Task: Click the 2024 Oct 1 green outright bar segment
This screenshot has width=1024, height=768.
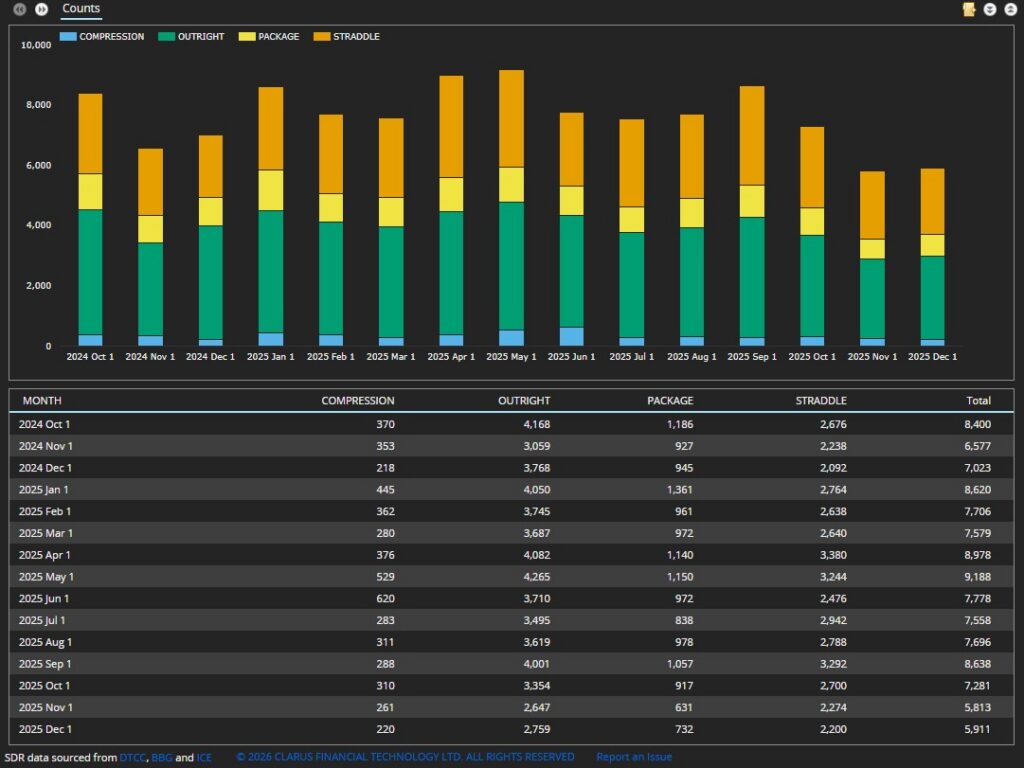Action: [x=90, y=271]
